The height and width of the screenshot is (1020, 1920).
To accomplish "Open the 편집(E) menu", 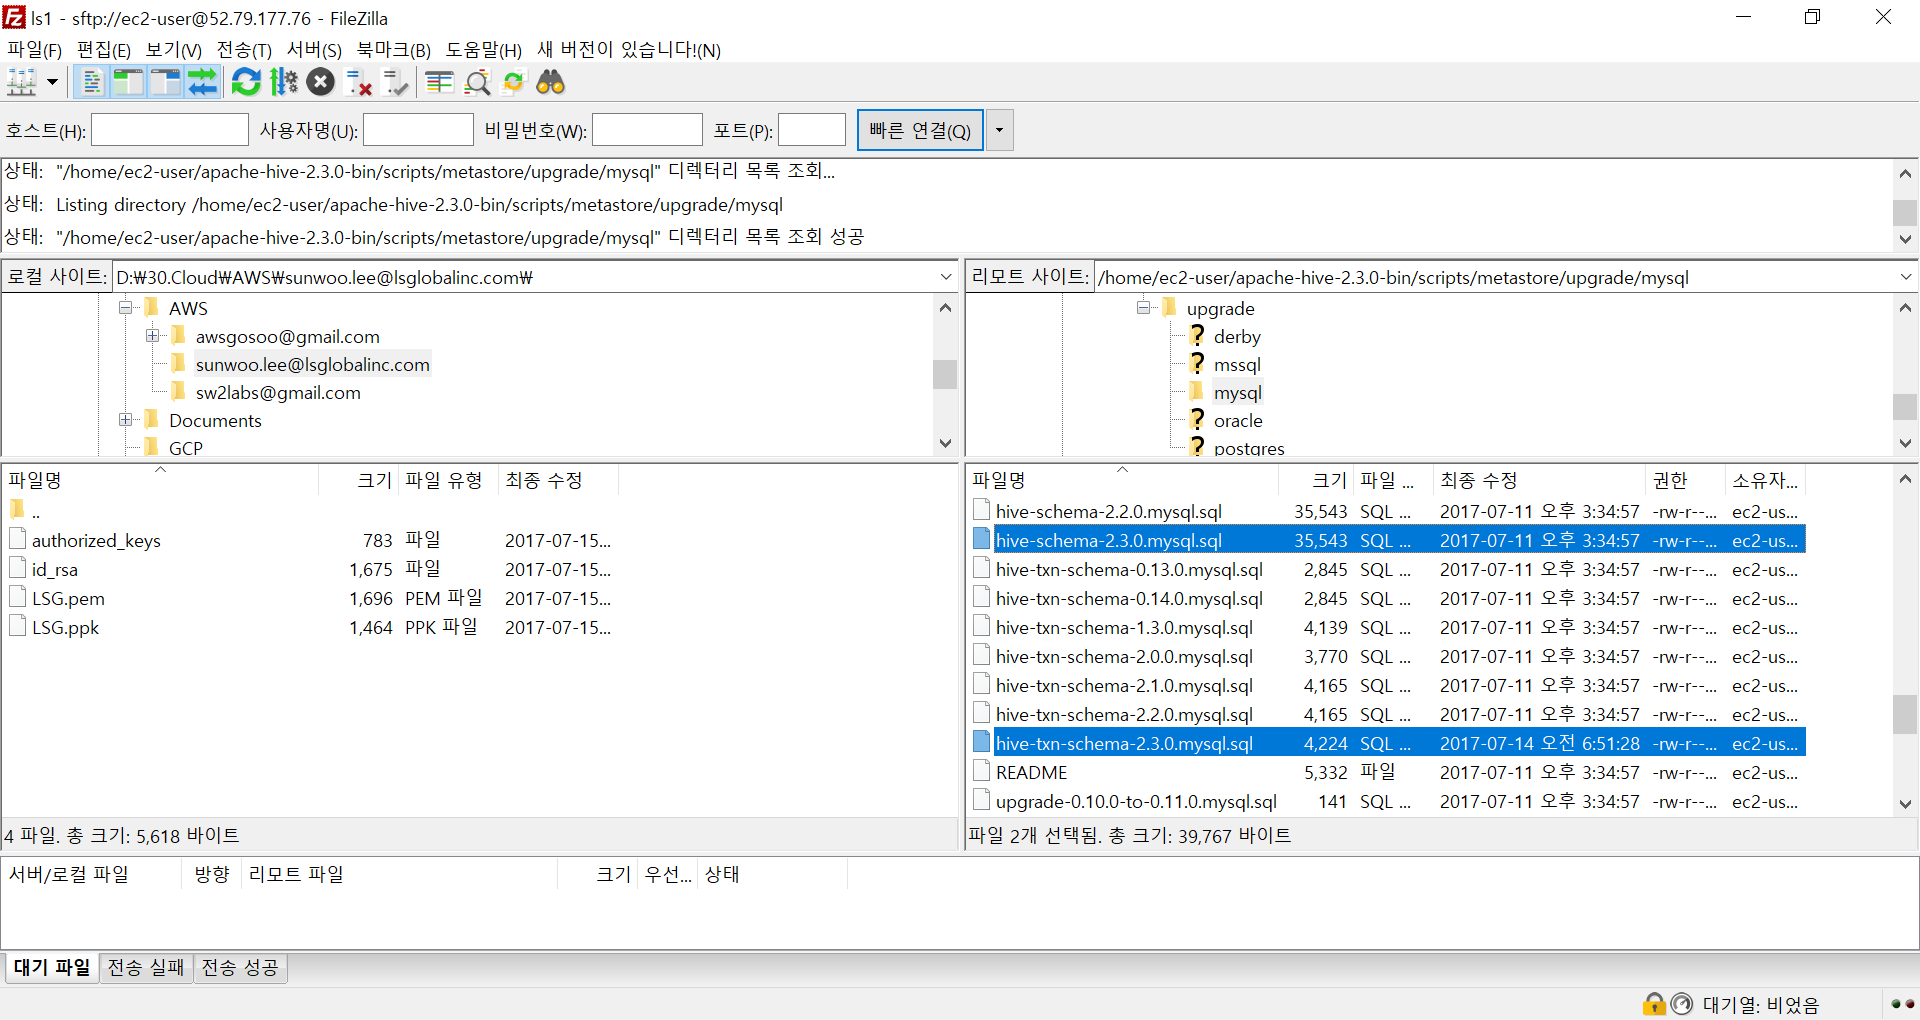I will click(x=104, y=50).
